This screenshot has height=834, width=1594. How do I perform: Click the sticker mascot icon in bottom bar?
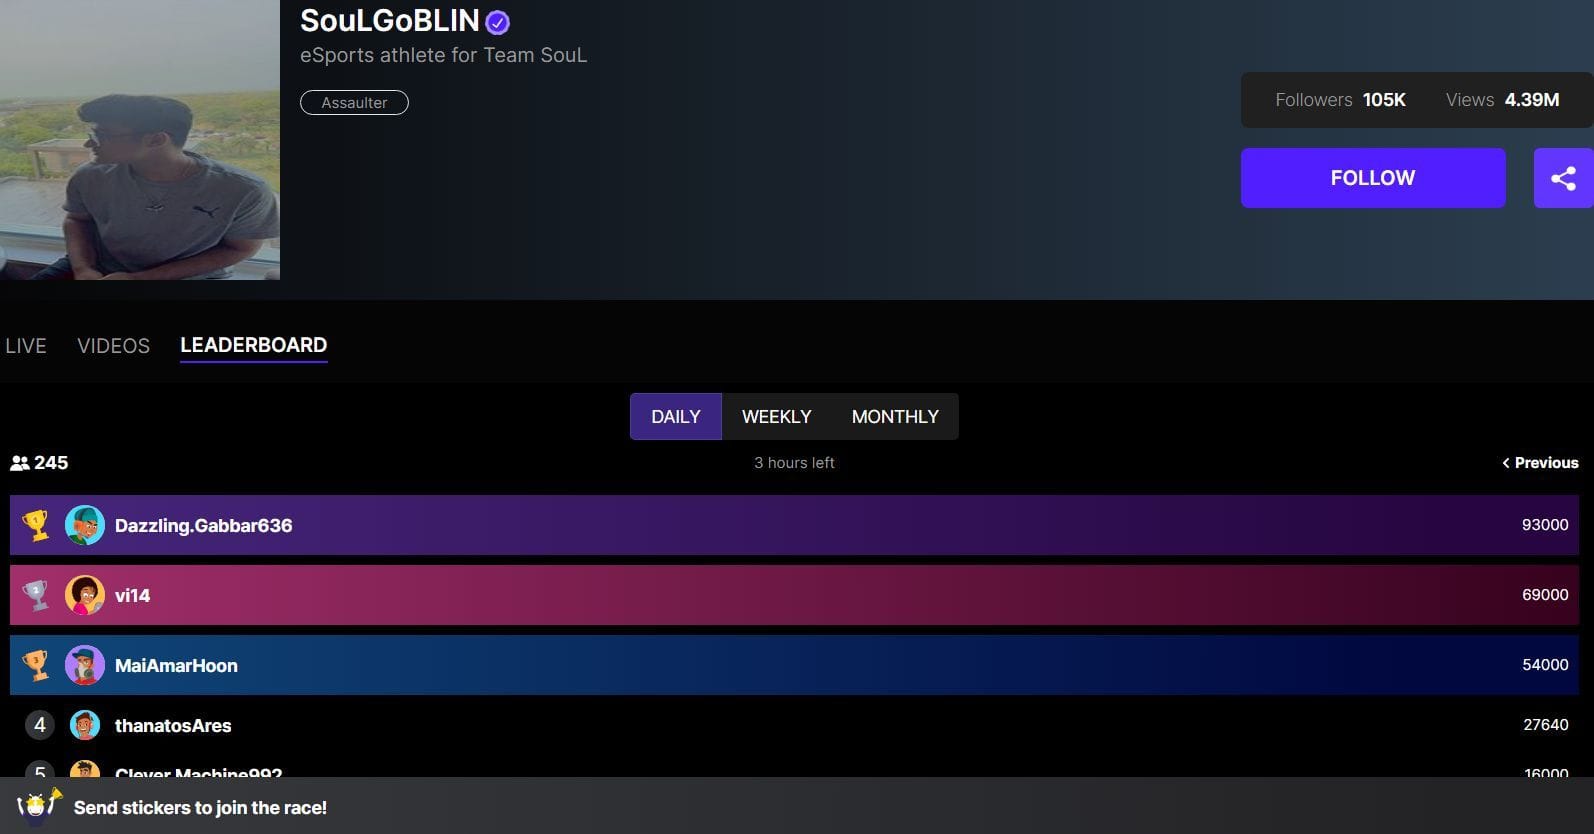[x=38, y=806]
